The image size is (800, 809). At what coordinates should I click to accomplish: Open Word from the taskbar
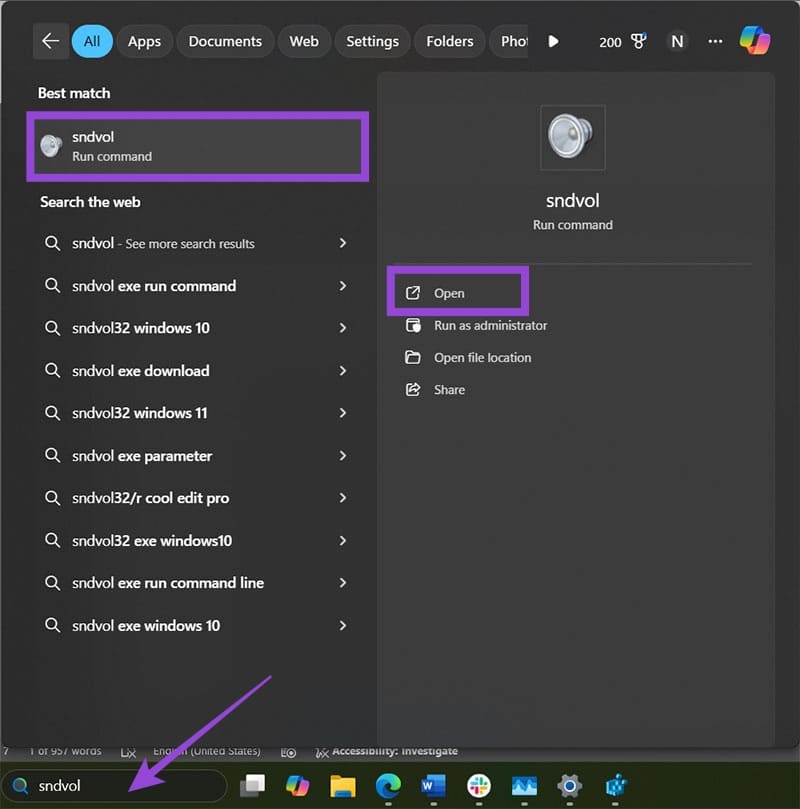(433, 786)
